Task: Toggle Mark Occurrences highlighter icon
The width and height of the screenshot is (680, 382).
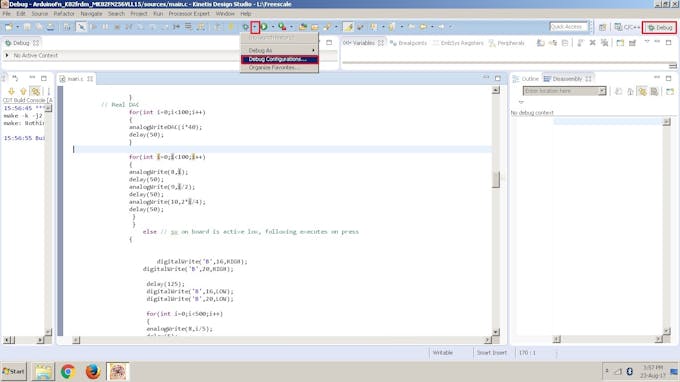Action: coord(348,27)
